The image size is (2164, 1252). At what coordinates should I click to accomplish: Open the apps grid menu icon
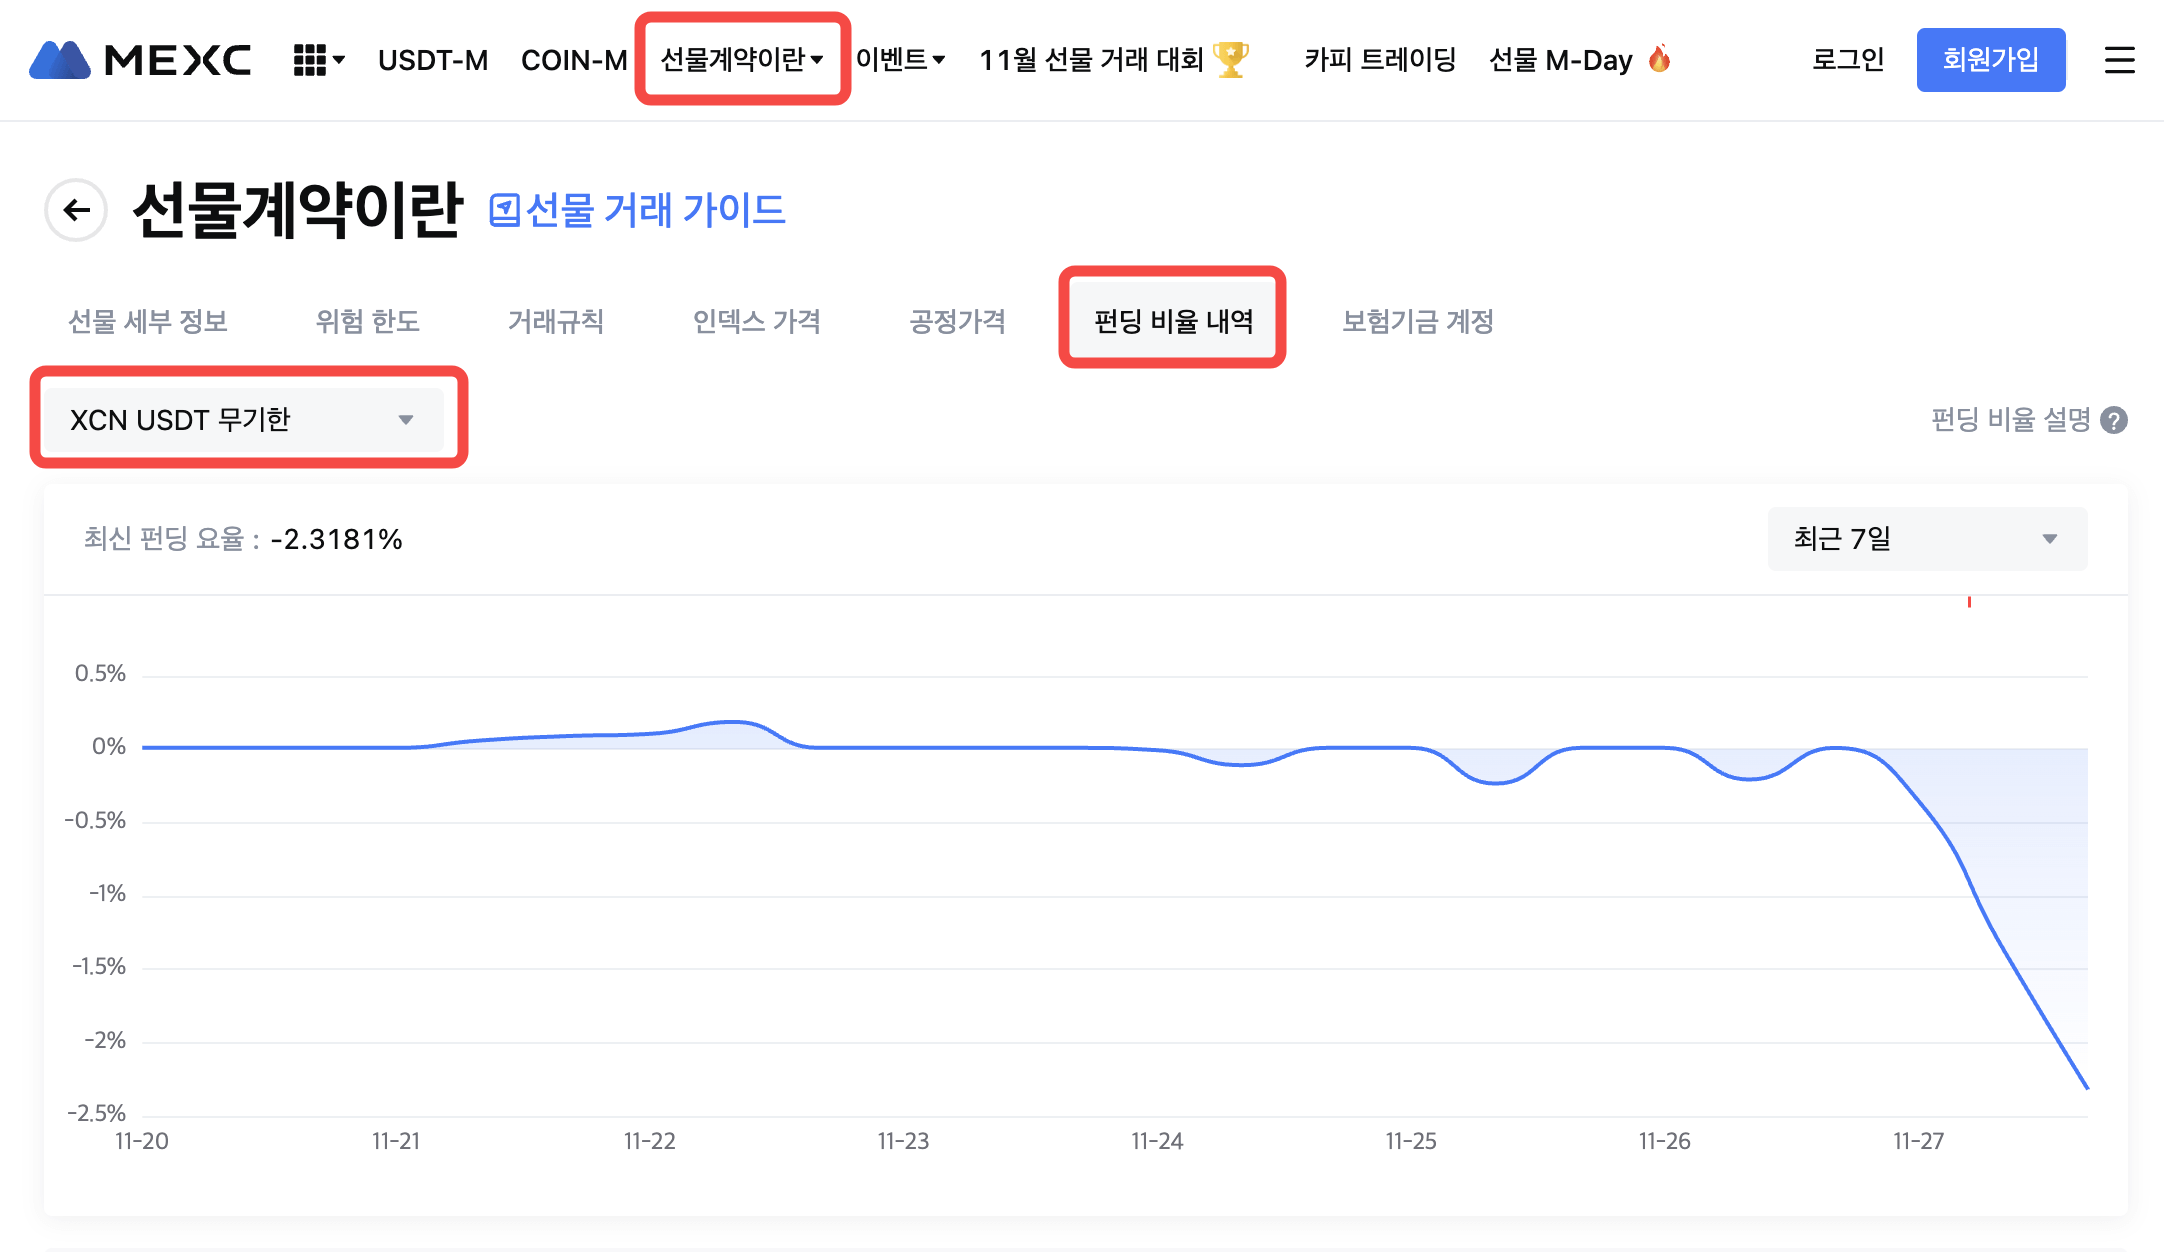(310, 60)
